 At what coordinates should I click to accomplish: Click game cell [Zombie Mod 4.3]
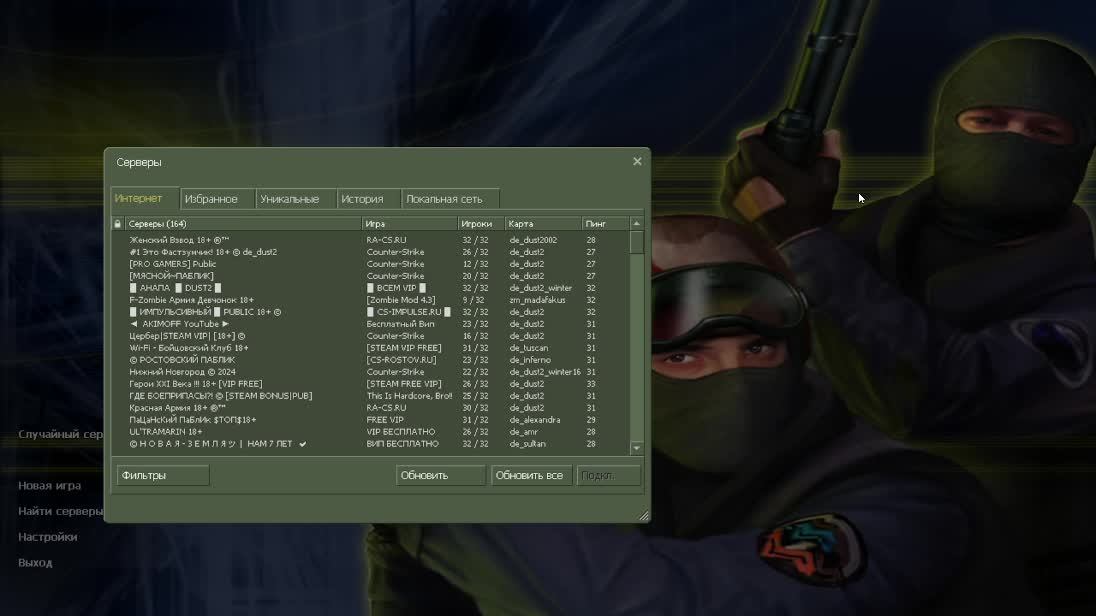401,300
